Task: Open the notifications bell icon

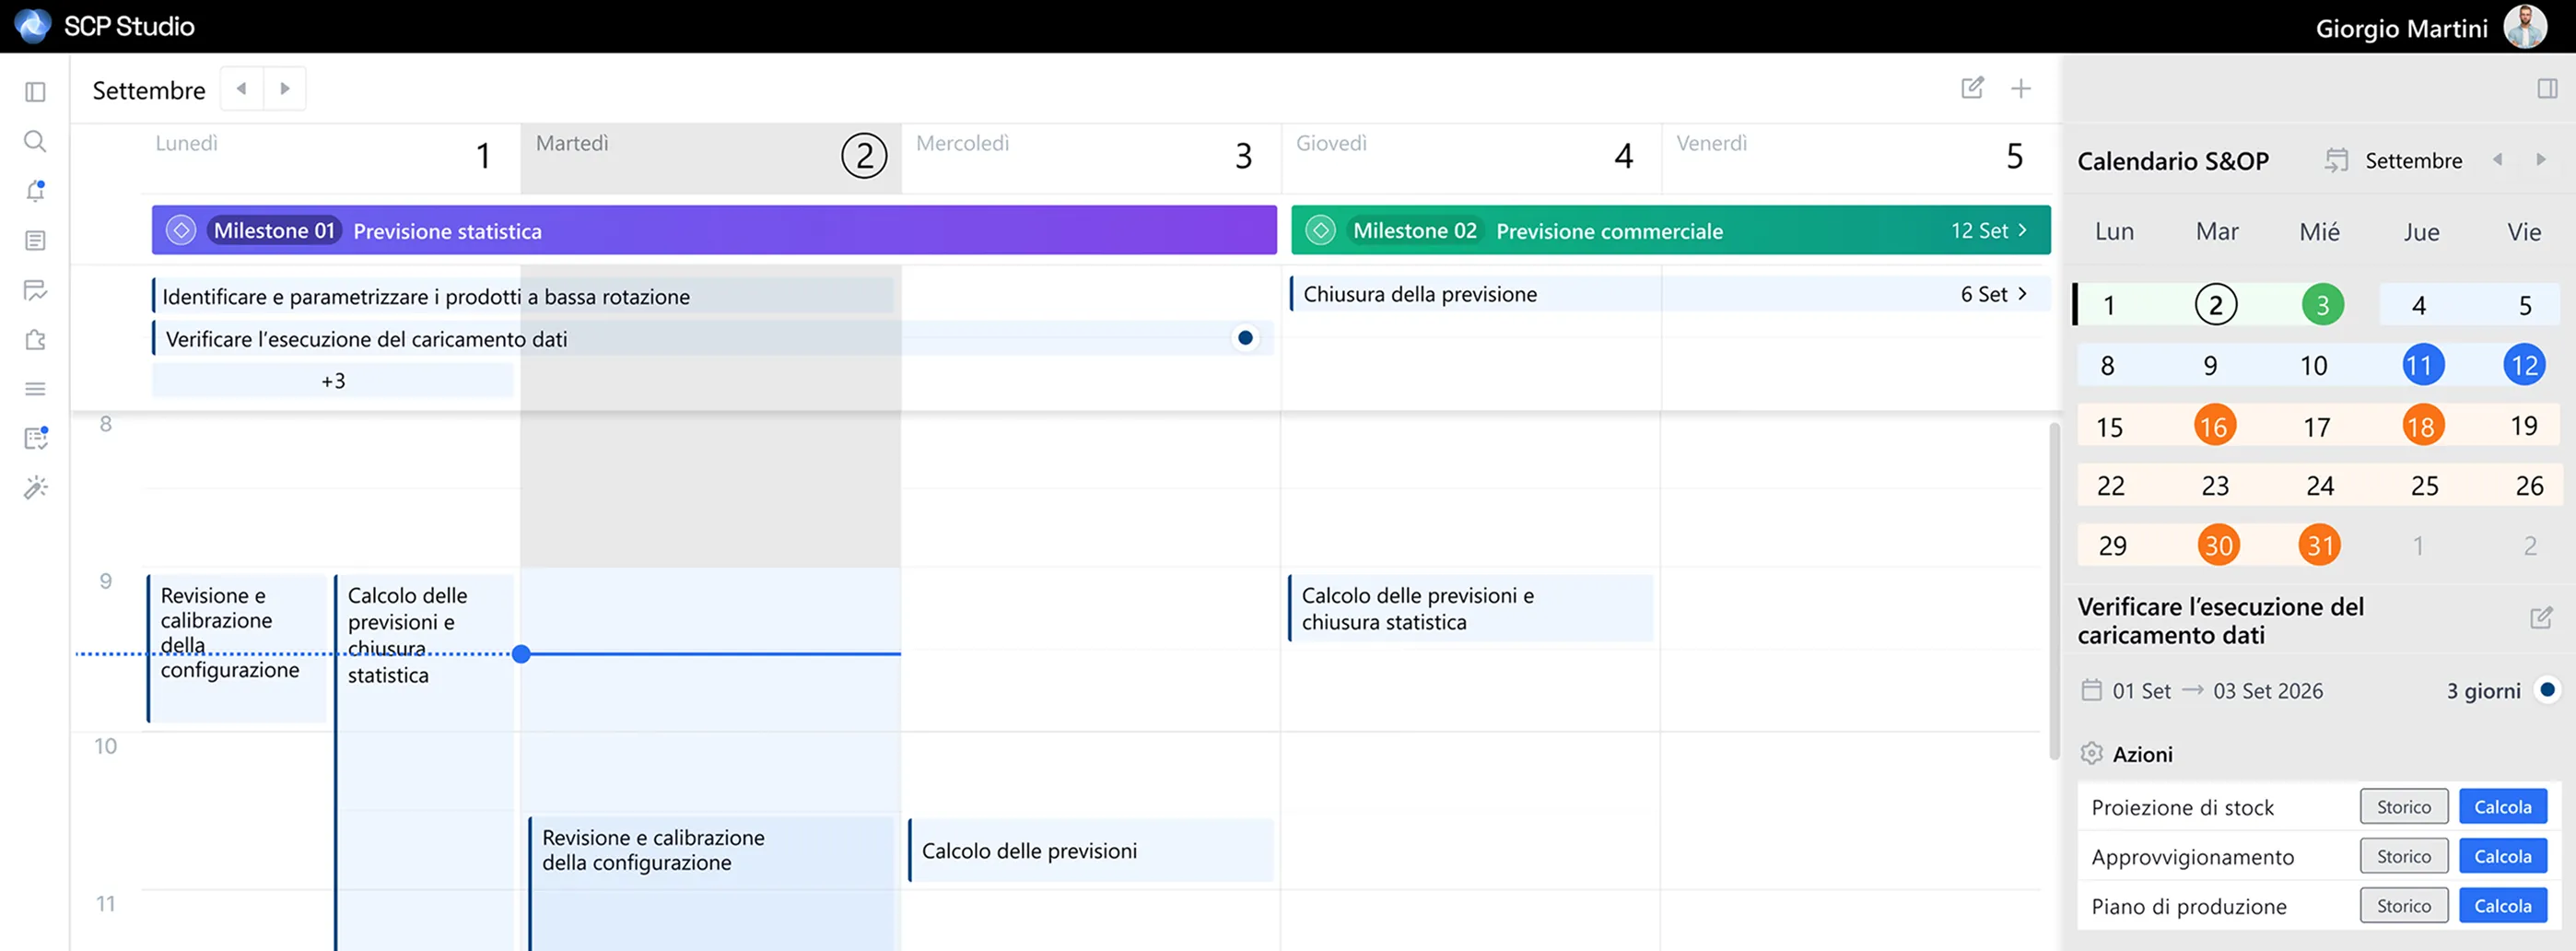Action: pos(35,191)
